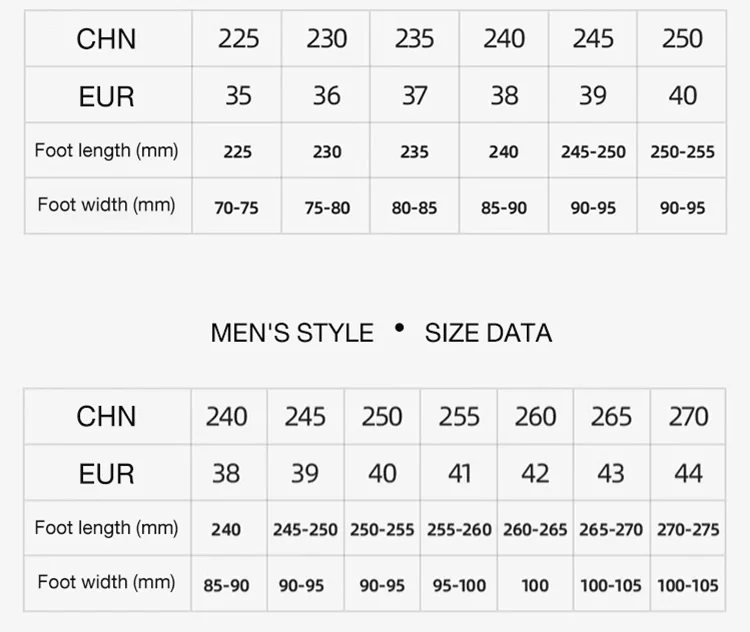Click foot length 255-260 cell

click(459, 530)
